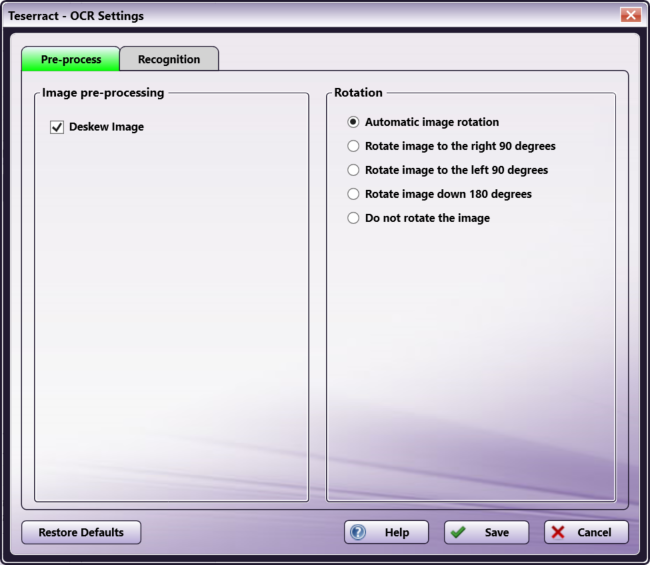Select Rotate image down 180 degrees
The width and height of the screenshot is (650, 565).
coord(353,194)
